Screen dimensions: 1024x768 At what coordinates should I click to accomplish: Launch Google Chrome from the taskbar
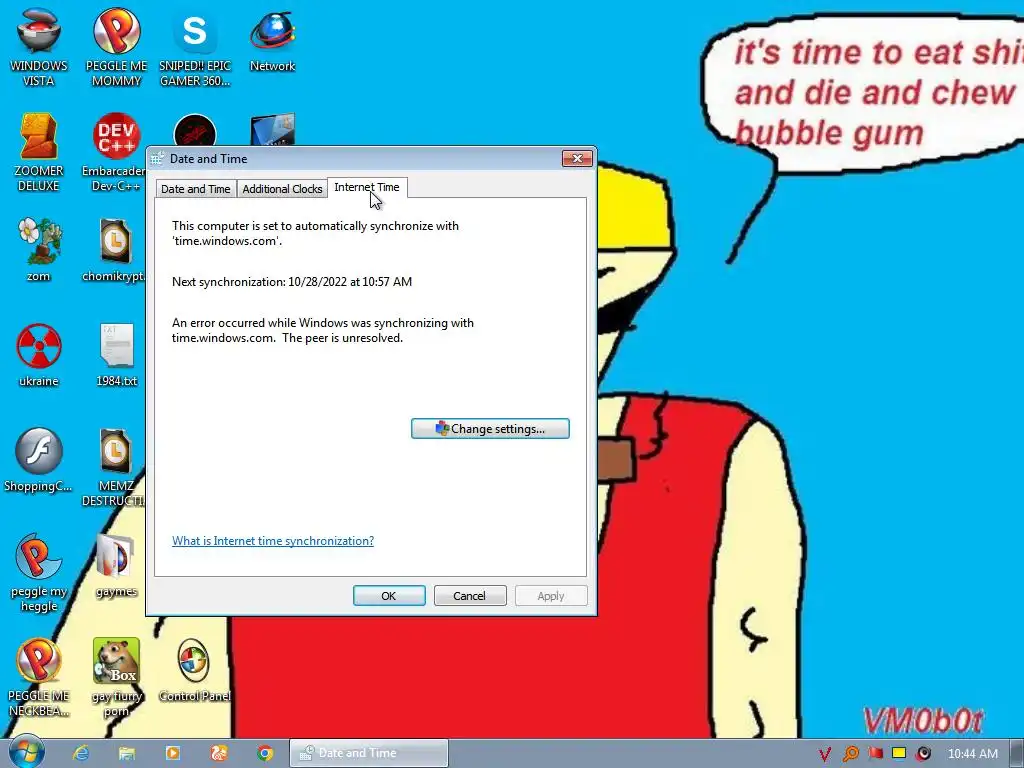(264, 753)
